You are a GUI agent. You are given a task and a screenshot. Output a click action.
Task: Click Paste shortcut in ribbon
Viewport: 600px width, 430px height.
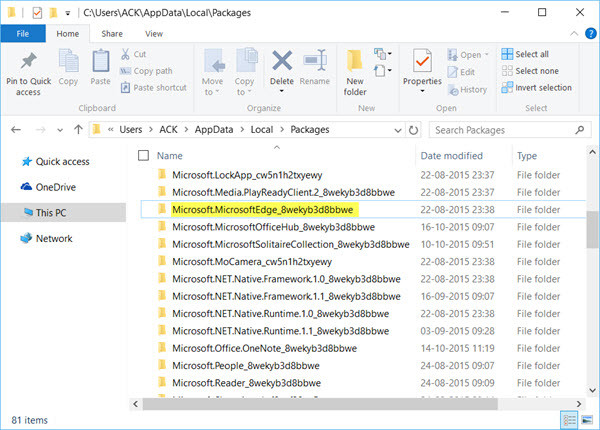(153, 88)
